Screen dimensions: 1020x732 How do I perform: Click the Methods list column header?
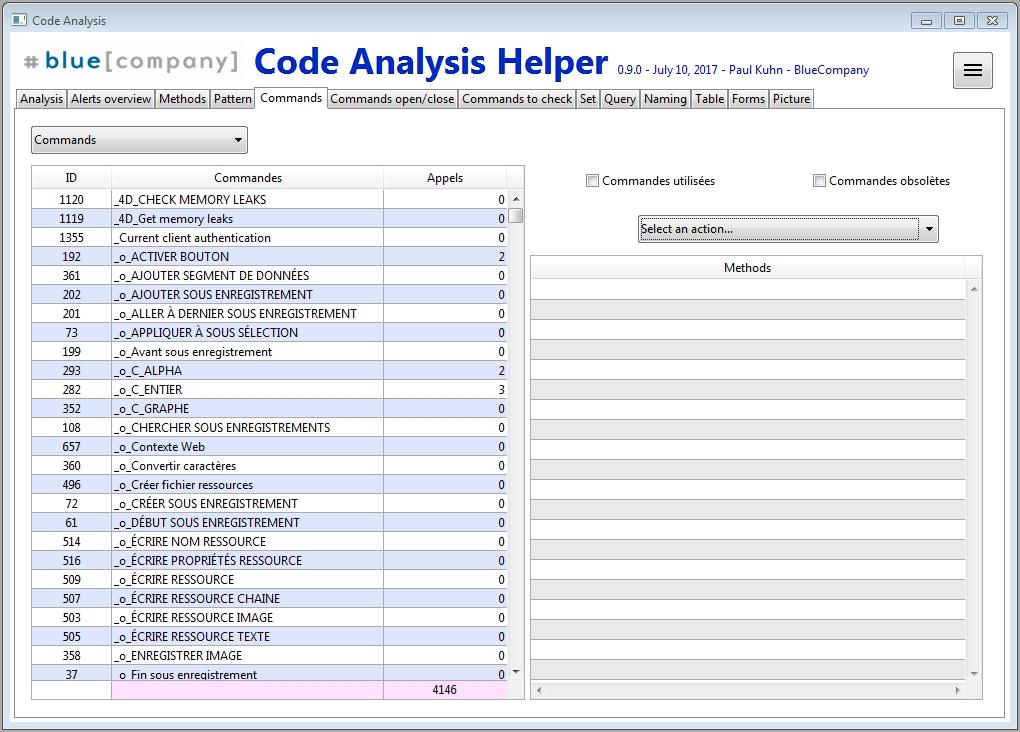(x=747, y=267)
